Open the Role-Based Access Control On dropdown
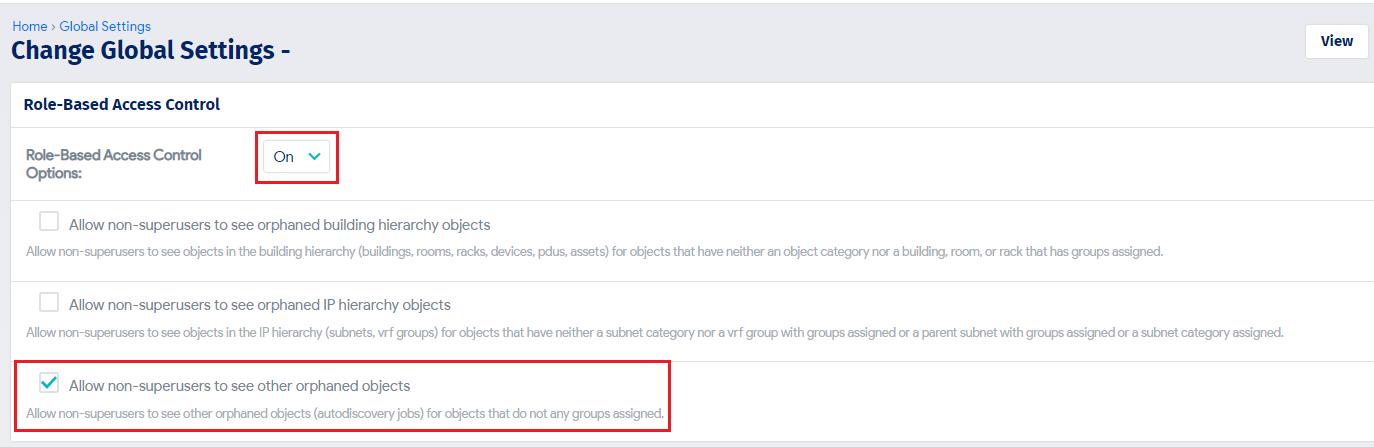1374x447 pixels. click(x=297, y=156)
